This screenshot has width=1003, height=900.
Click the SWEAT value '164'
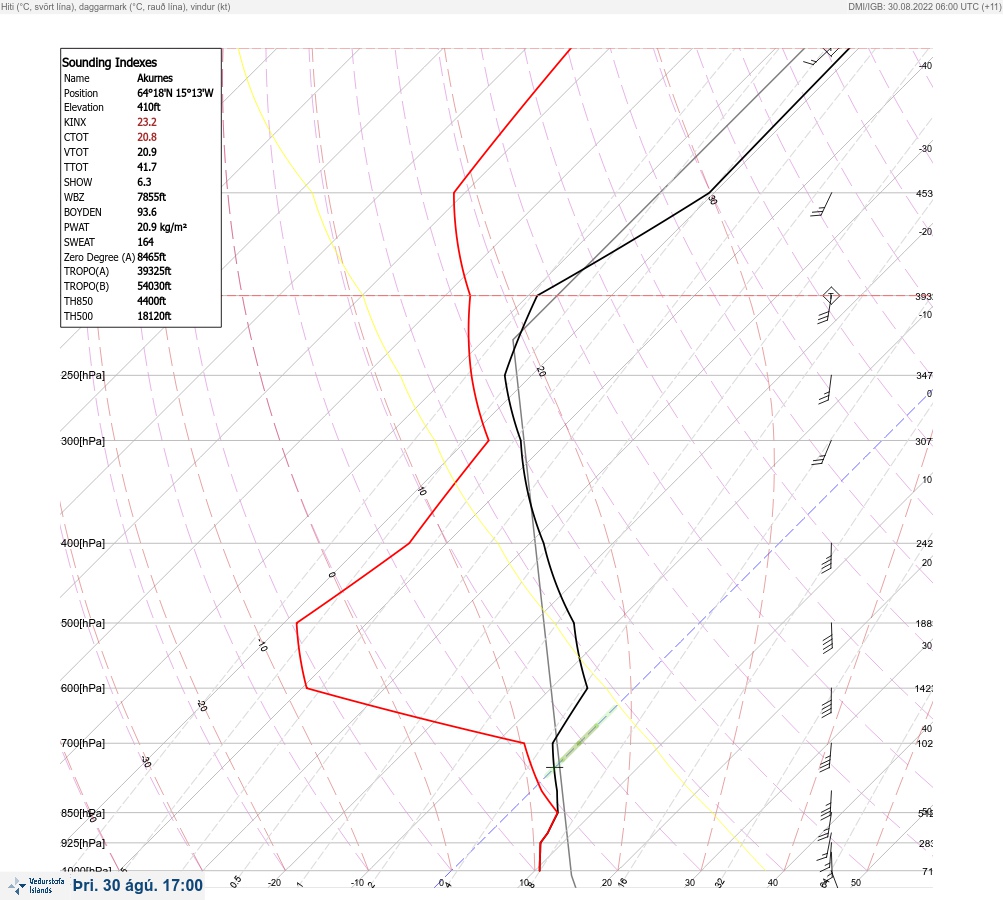pos(145,242)
